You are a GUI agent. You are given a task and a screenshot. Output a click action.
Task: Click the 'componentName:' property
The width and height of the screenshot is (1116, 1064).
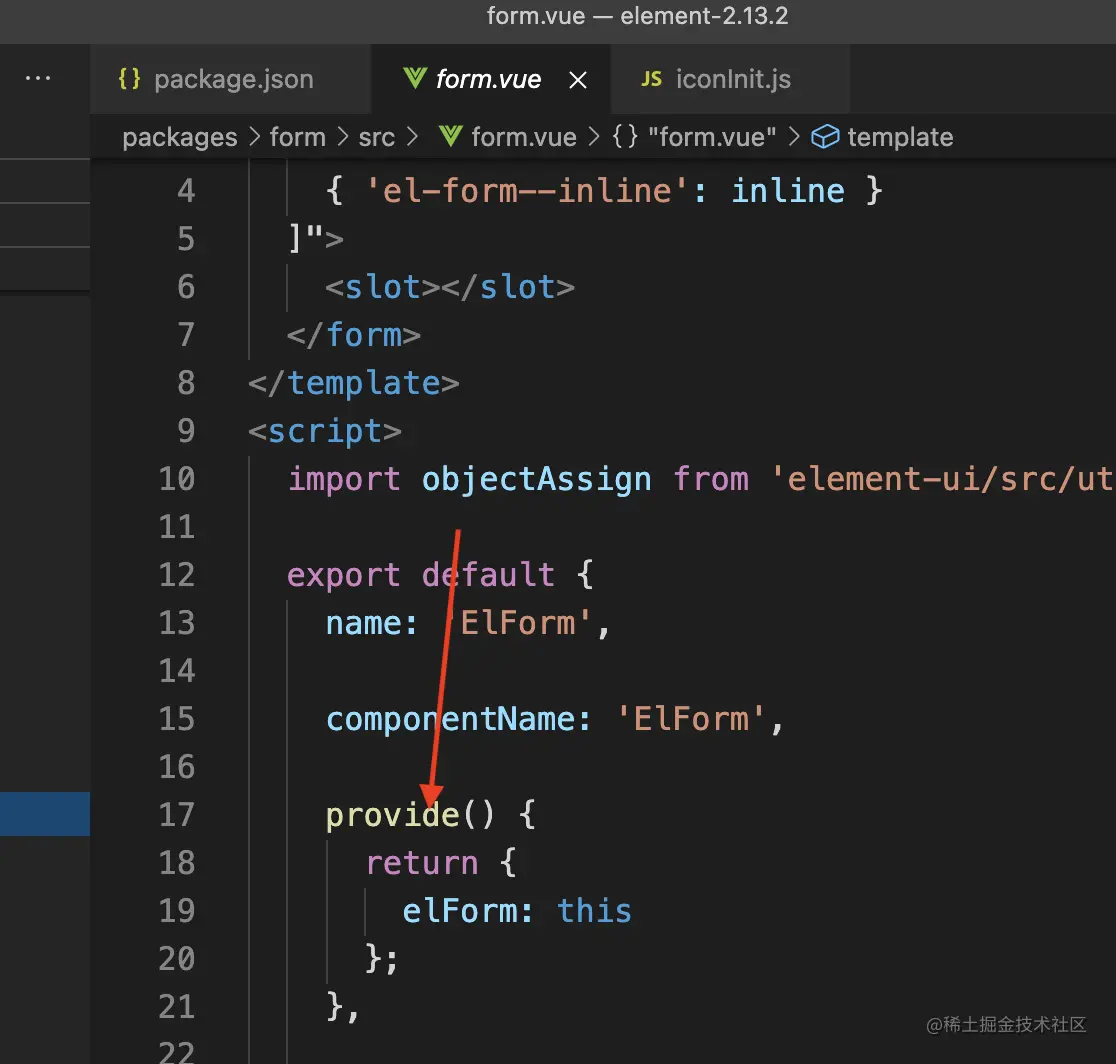point(458,719)
